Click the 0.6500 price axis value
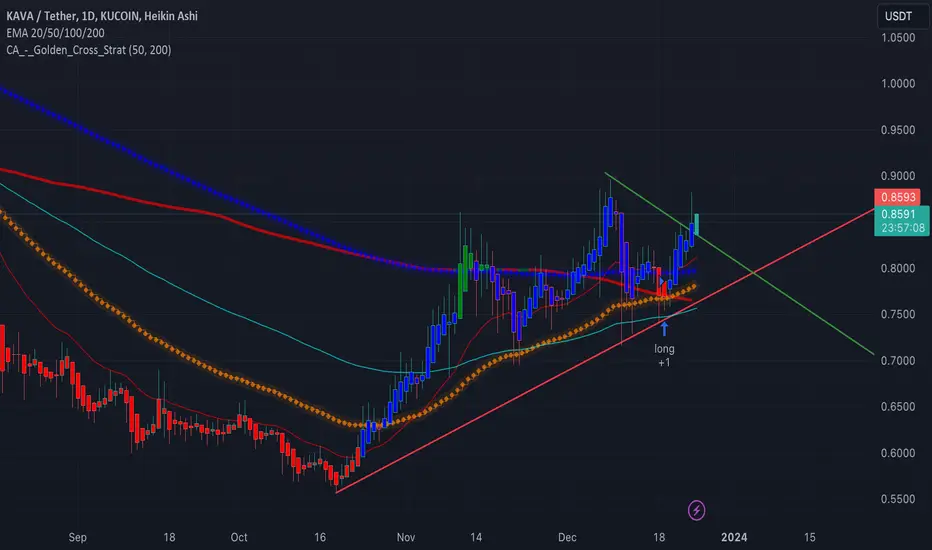The height and width of the screenshot is (550, 932). pyautogui.click(x=898, y=407)
